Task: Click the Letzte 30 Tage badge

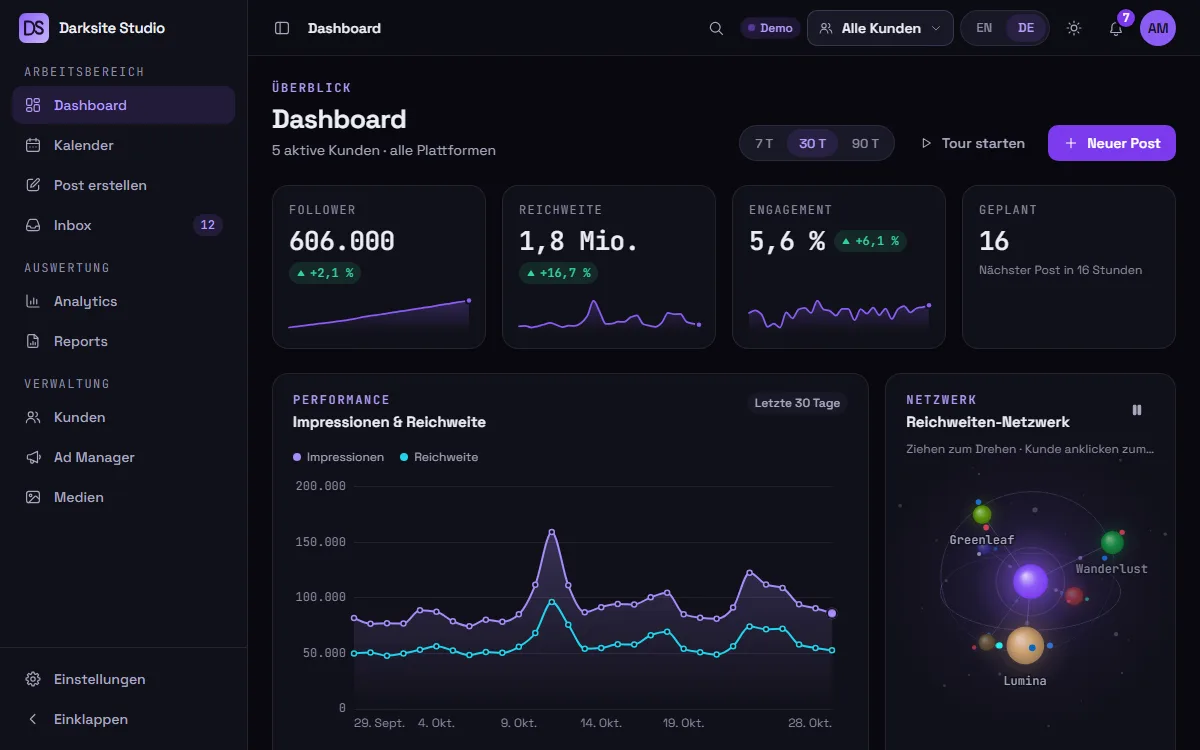Action: coord(797,403)
